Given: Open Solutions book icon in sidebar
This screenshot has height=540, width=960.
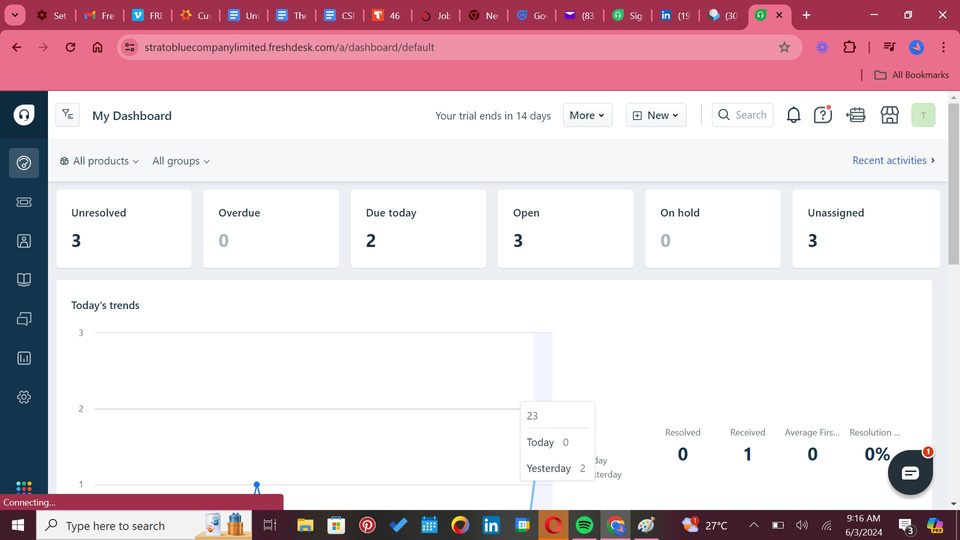Looking at the screenshot, I should coord(24,280).
